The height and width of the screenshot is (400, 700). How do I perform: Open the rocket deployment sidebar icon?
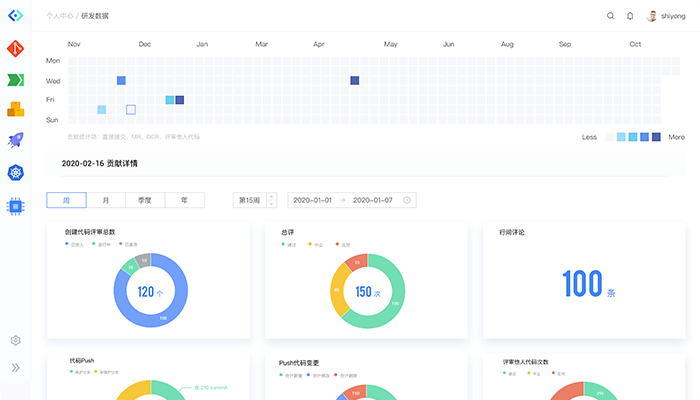(x=16, y=141)
